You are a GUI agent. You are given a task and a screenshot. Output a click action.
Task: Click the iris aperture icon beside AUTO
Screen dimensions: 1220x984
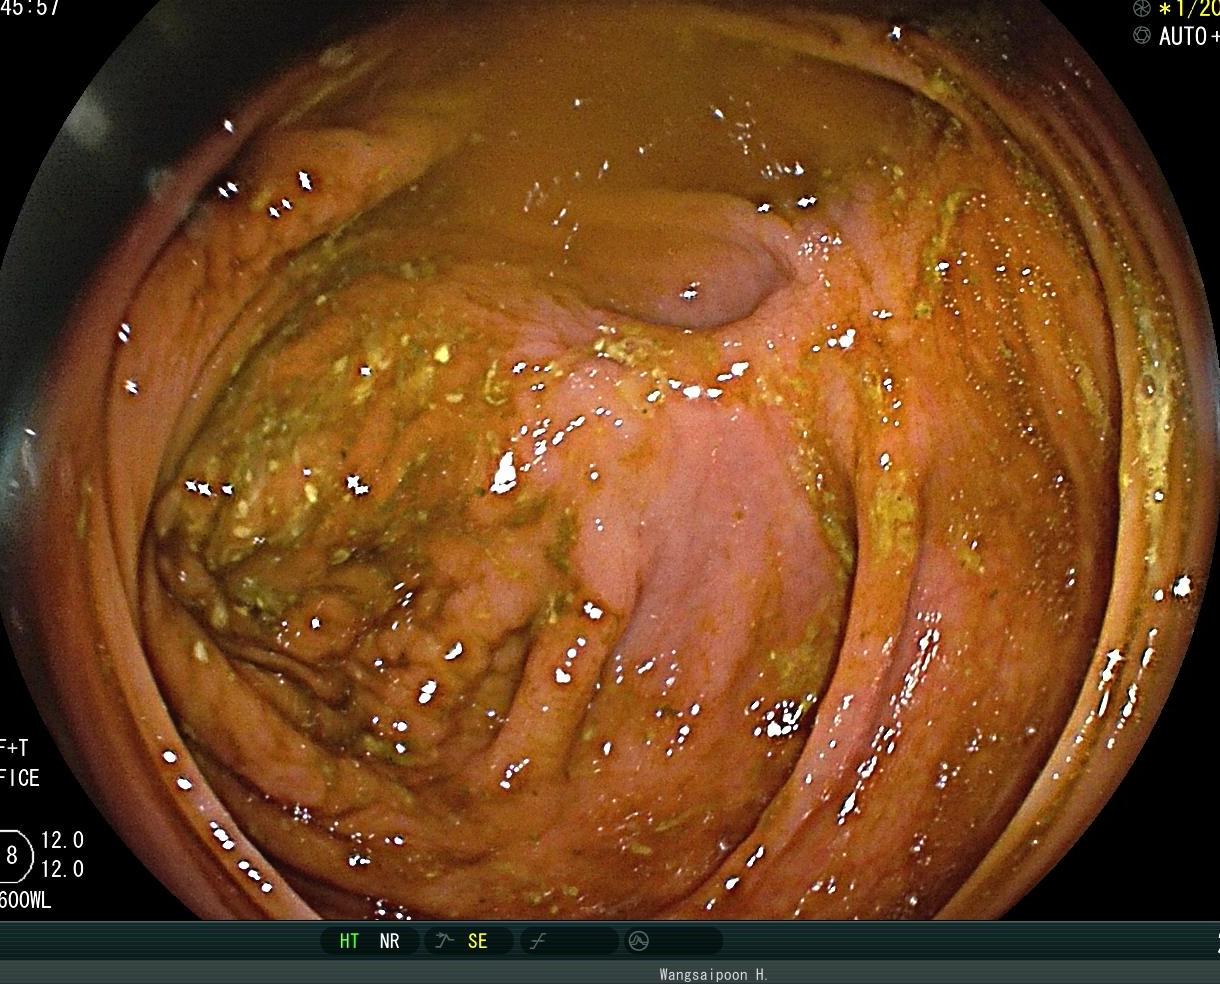[1141, 35]
